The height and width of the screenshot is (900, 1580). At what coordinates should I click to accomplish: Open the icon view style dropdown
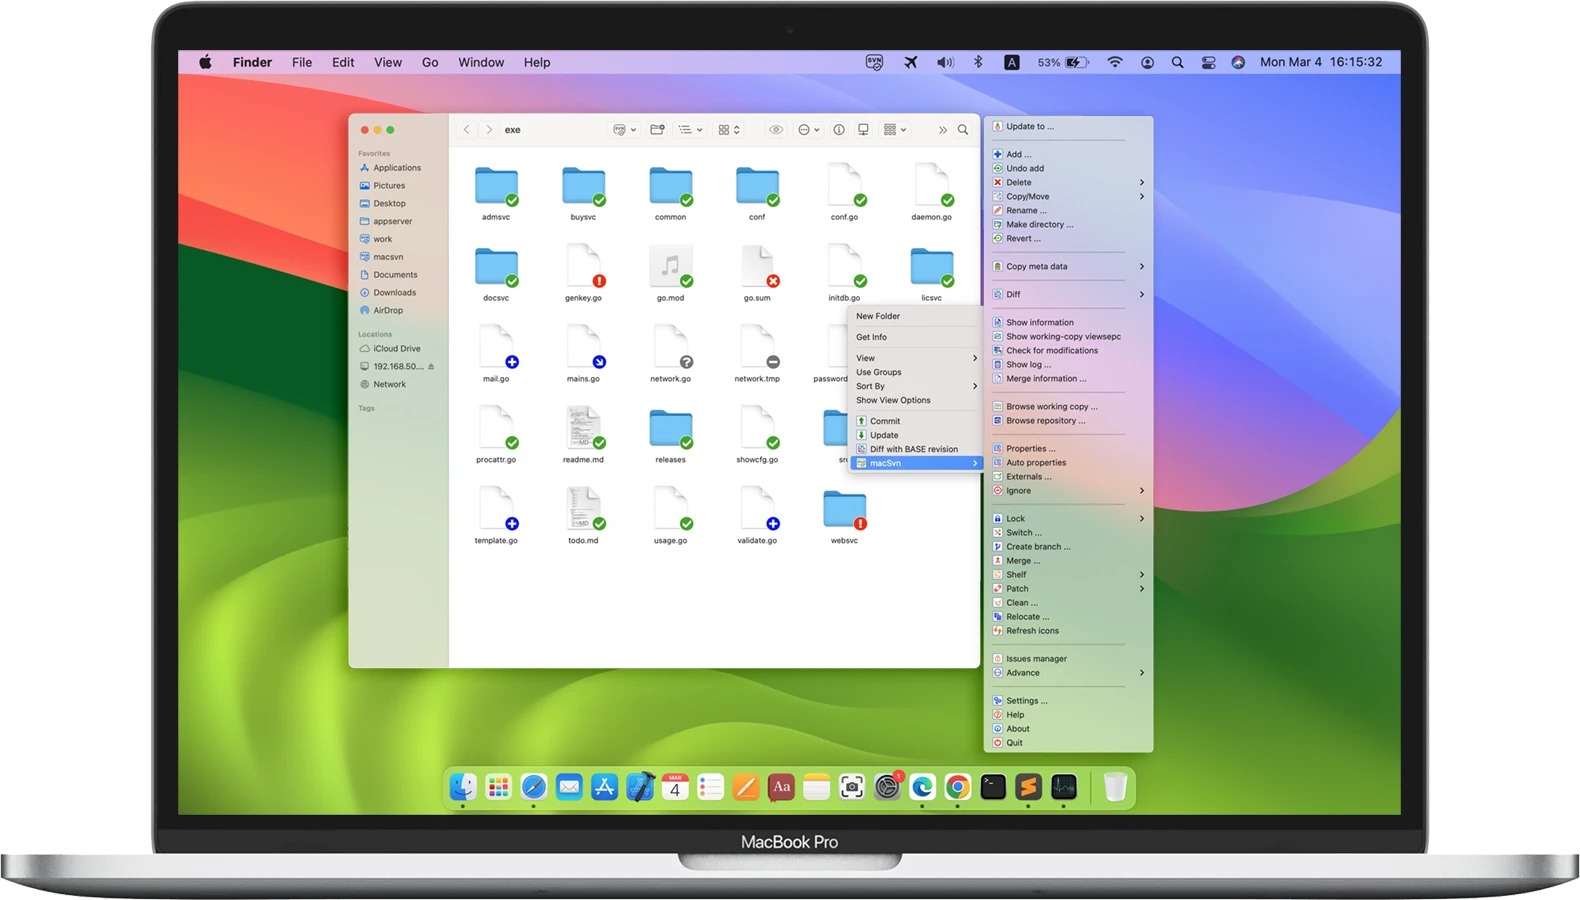pyautogui.click(x=729, y=130)
